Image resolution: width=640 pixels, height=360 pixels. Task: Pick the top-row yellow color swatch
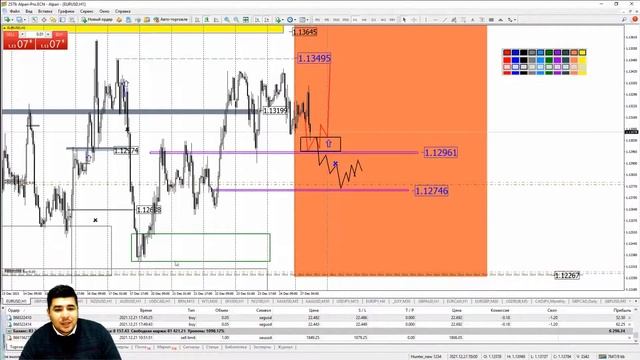pos(582,52)
